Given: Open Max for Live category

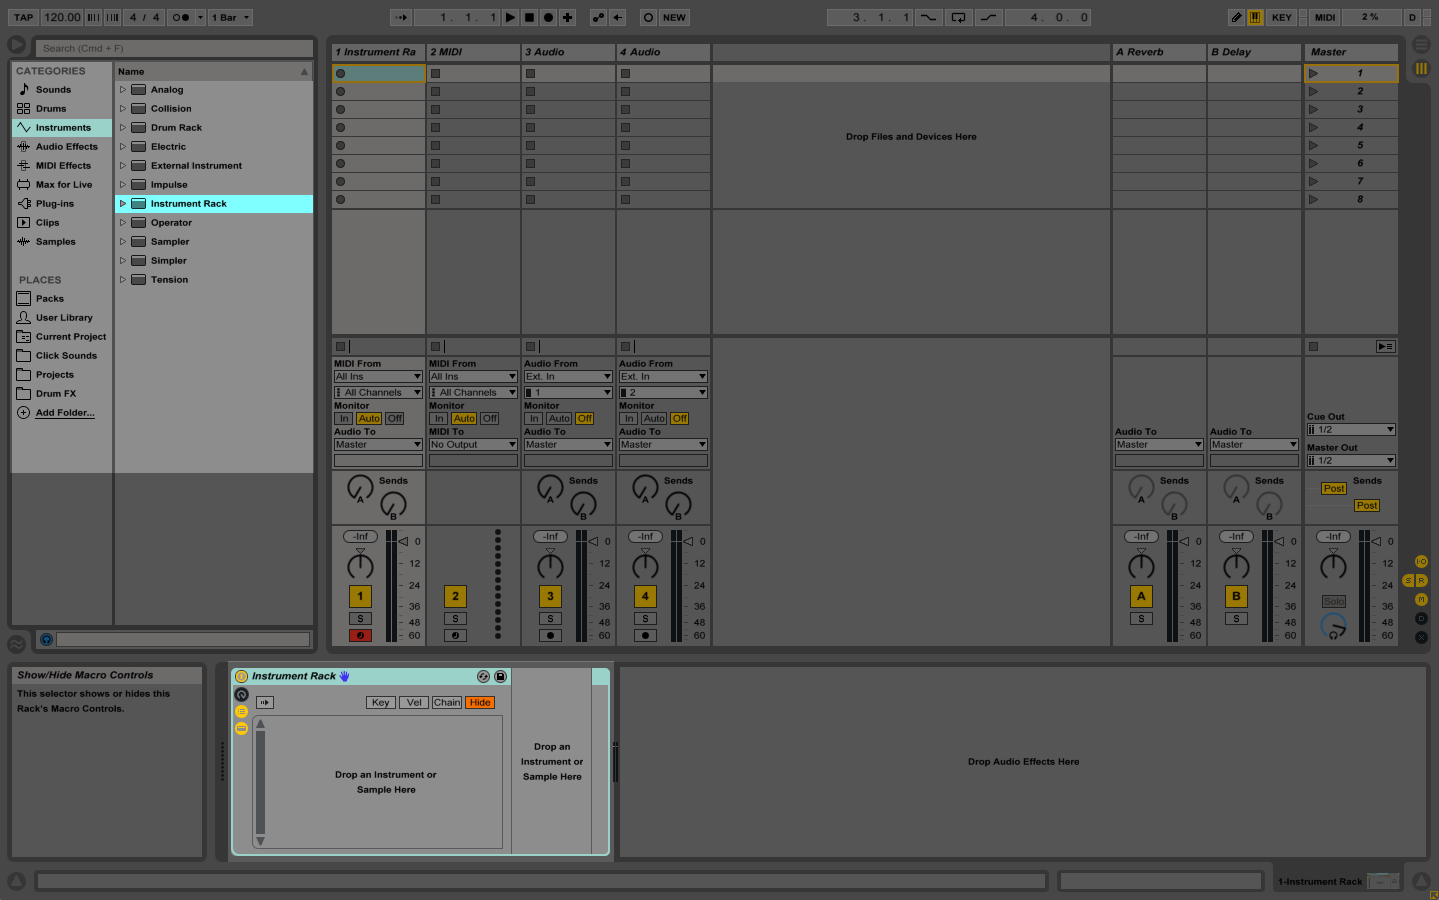Looking at the screenshot, I should 63,185.
